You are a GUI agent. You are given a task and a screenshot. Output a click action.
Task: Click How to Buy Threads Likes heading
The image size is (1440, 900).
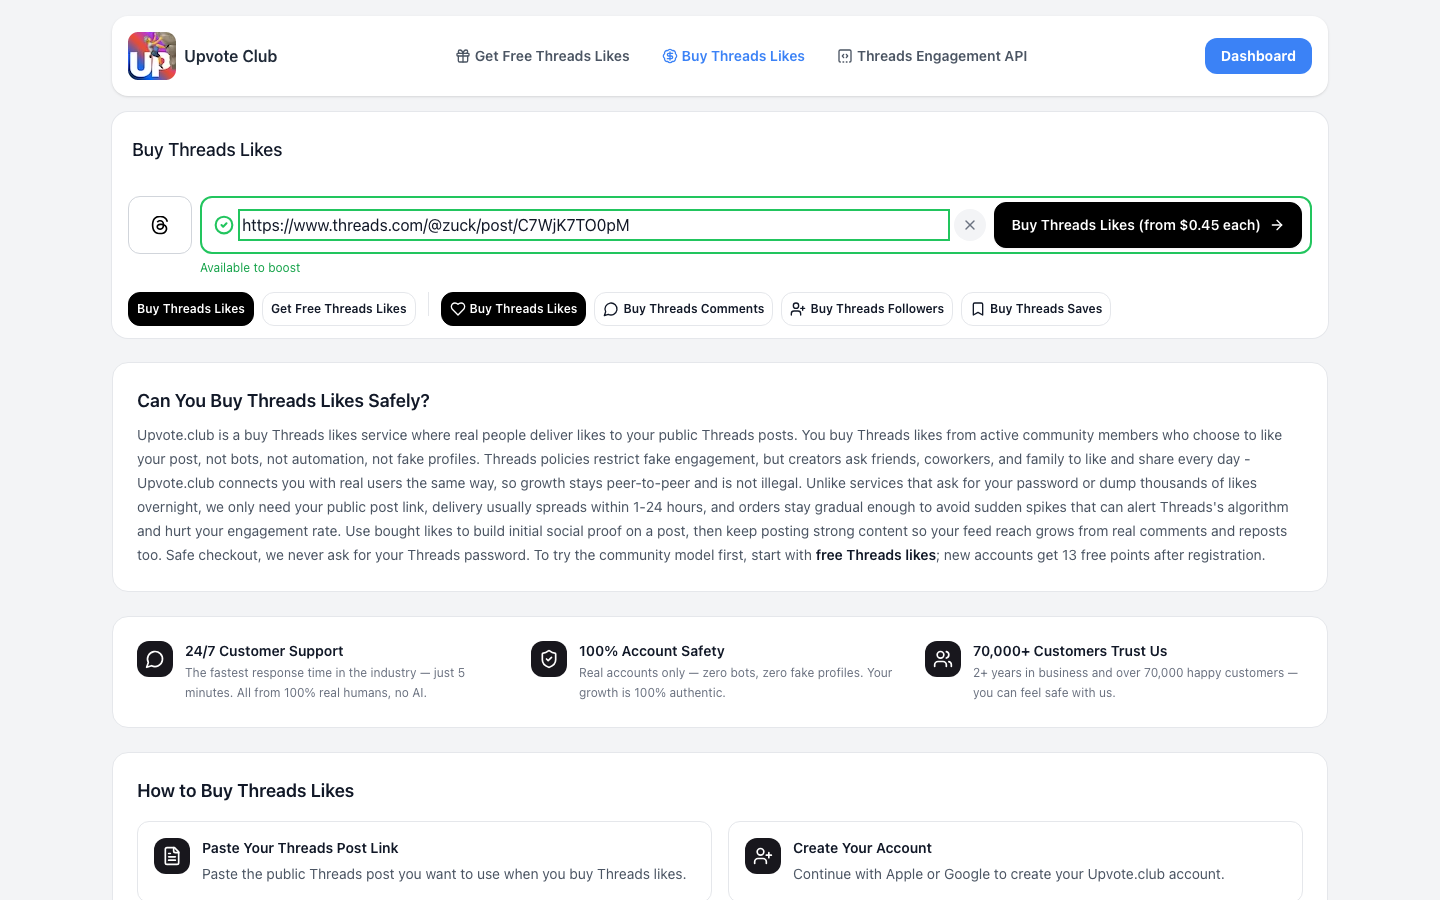tap(245, 791)
